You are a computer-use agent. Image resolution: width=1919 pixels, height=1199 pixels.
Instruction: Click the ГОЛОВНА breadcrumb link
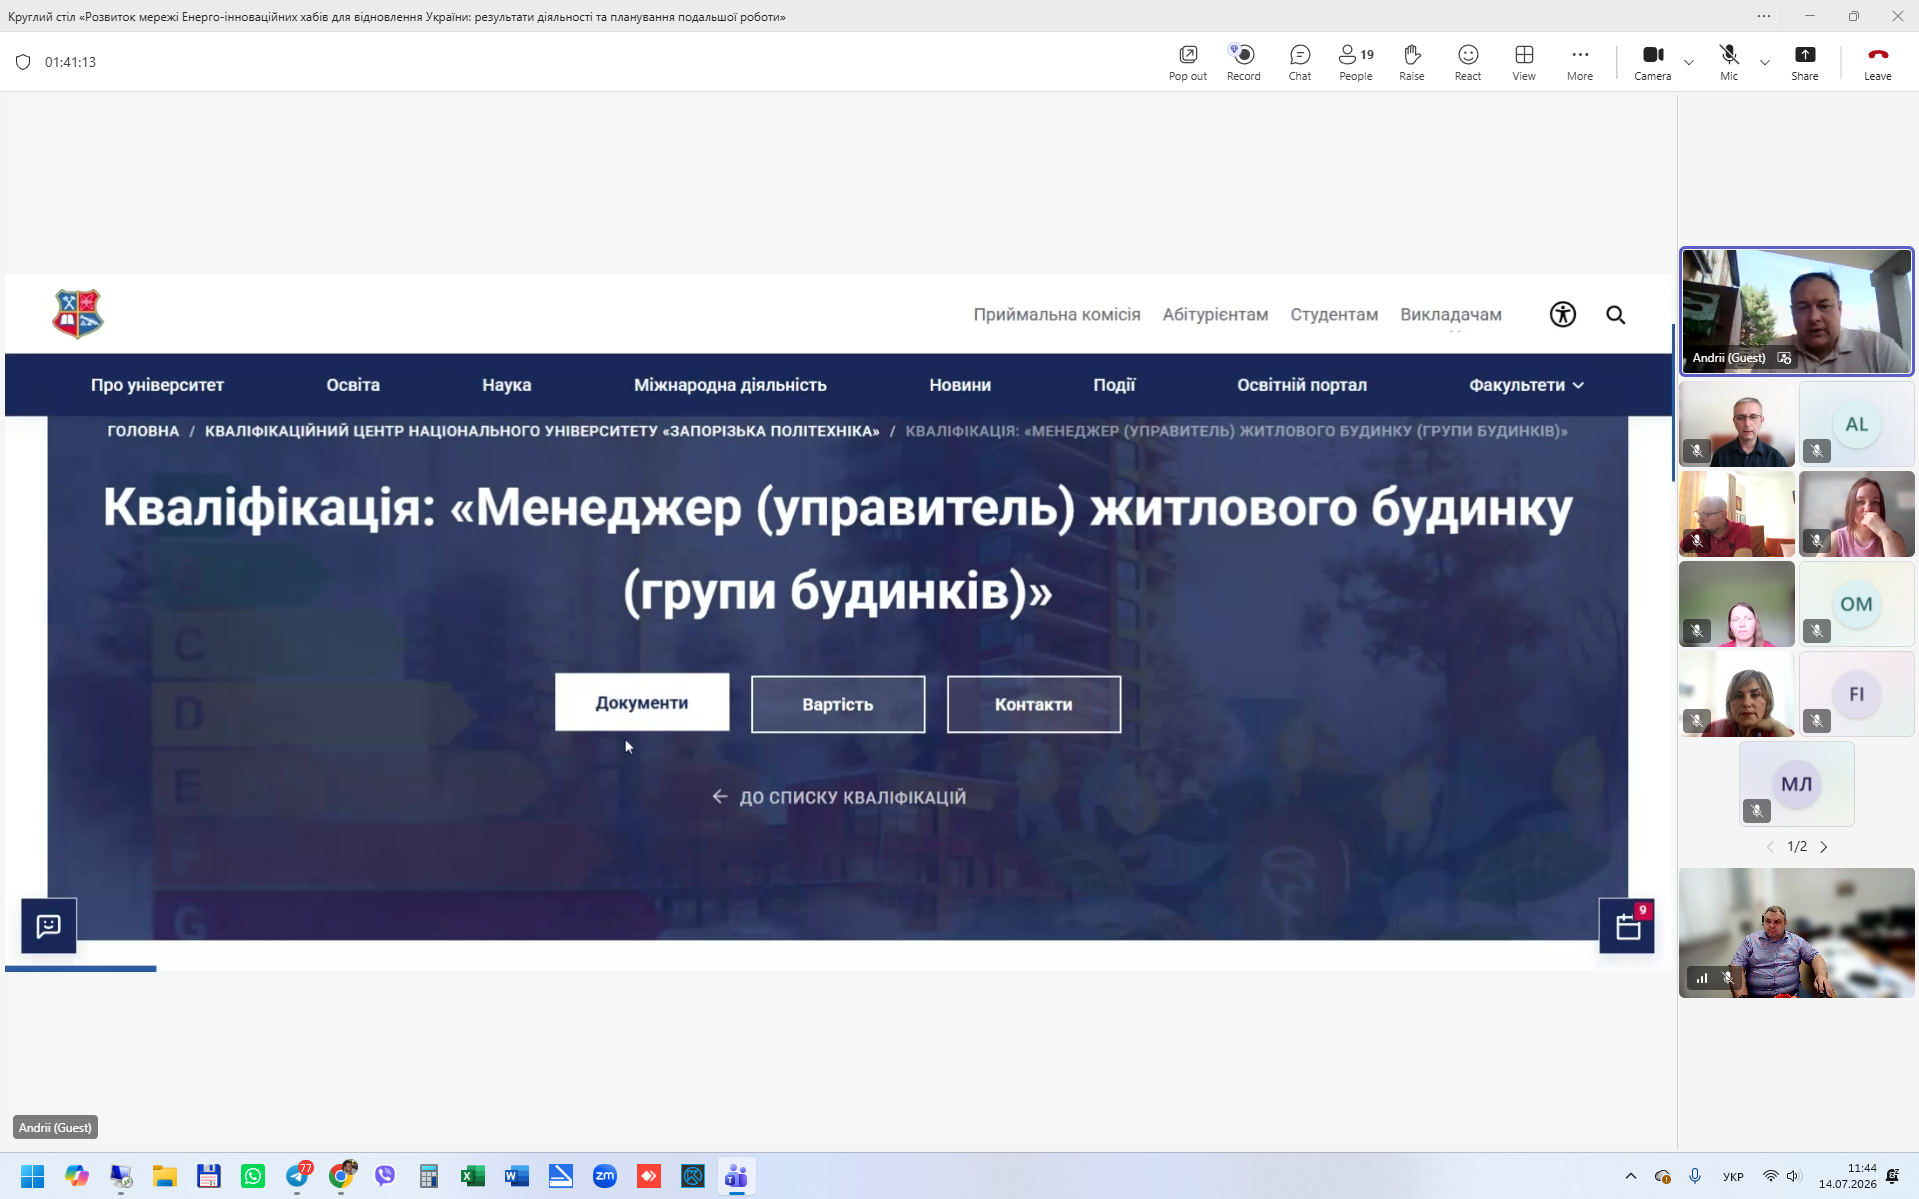pyautogui.click(x=143, y=431)
